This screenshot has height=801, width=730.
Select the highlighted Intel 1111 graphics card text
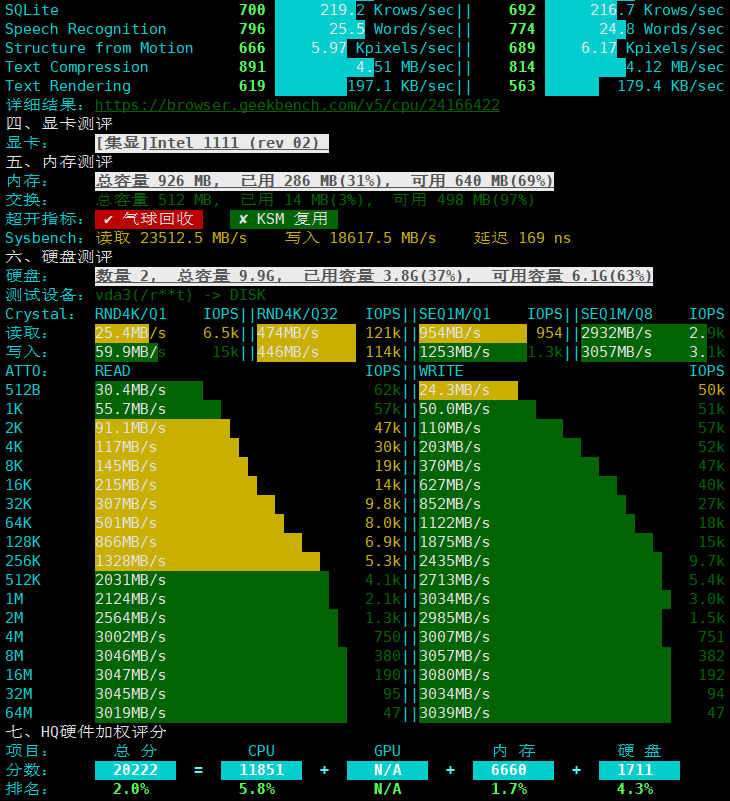click(x=212, y=143)
